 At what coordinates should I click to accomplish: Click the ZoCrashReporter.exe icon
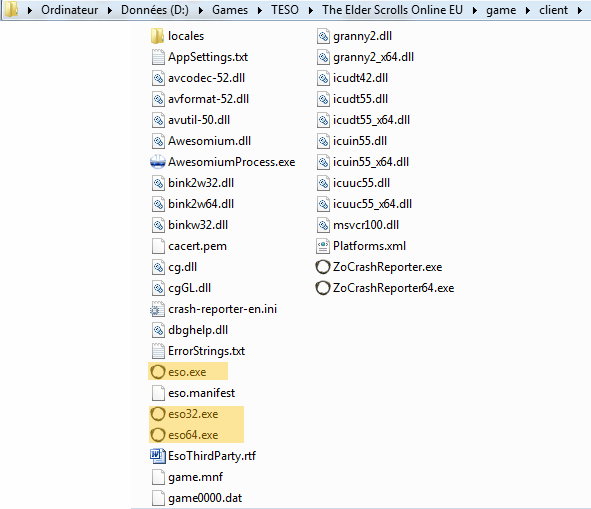pos(323,267)
